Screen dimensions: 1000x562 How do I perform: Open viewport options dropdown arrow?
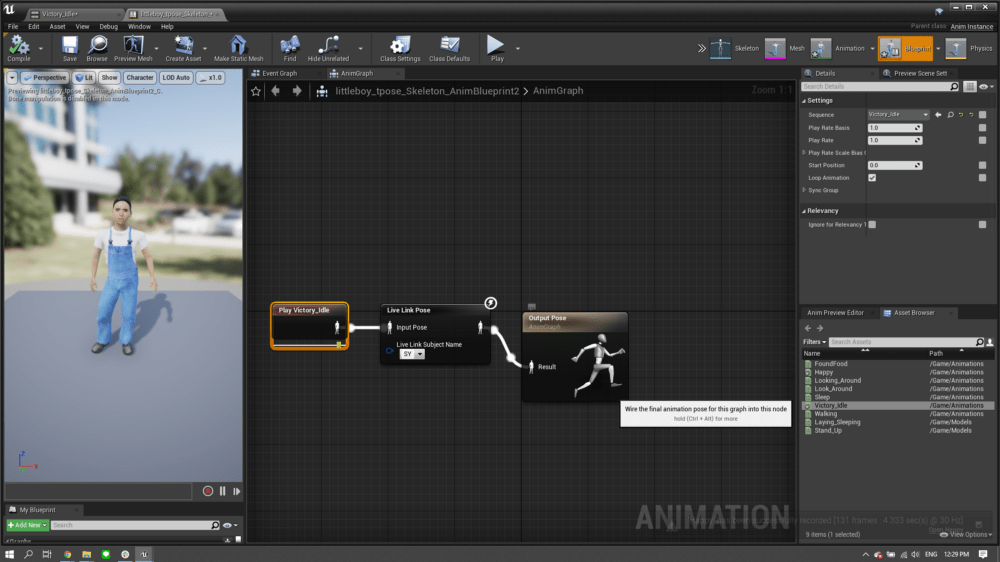point(12,78)
